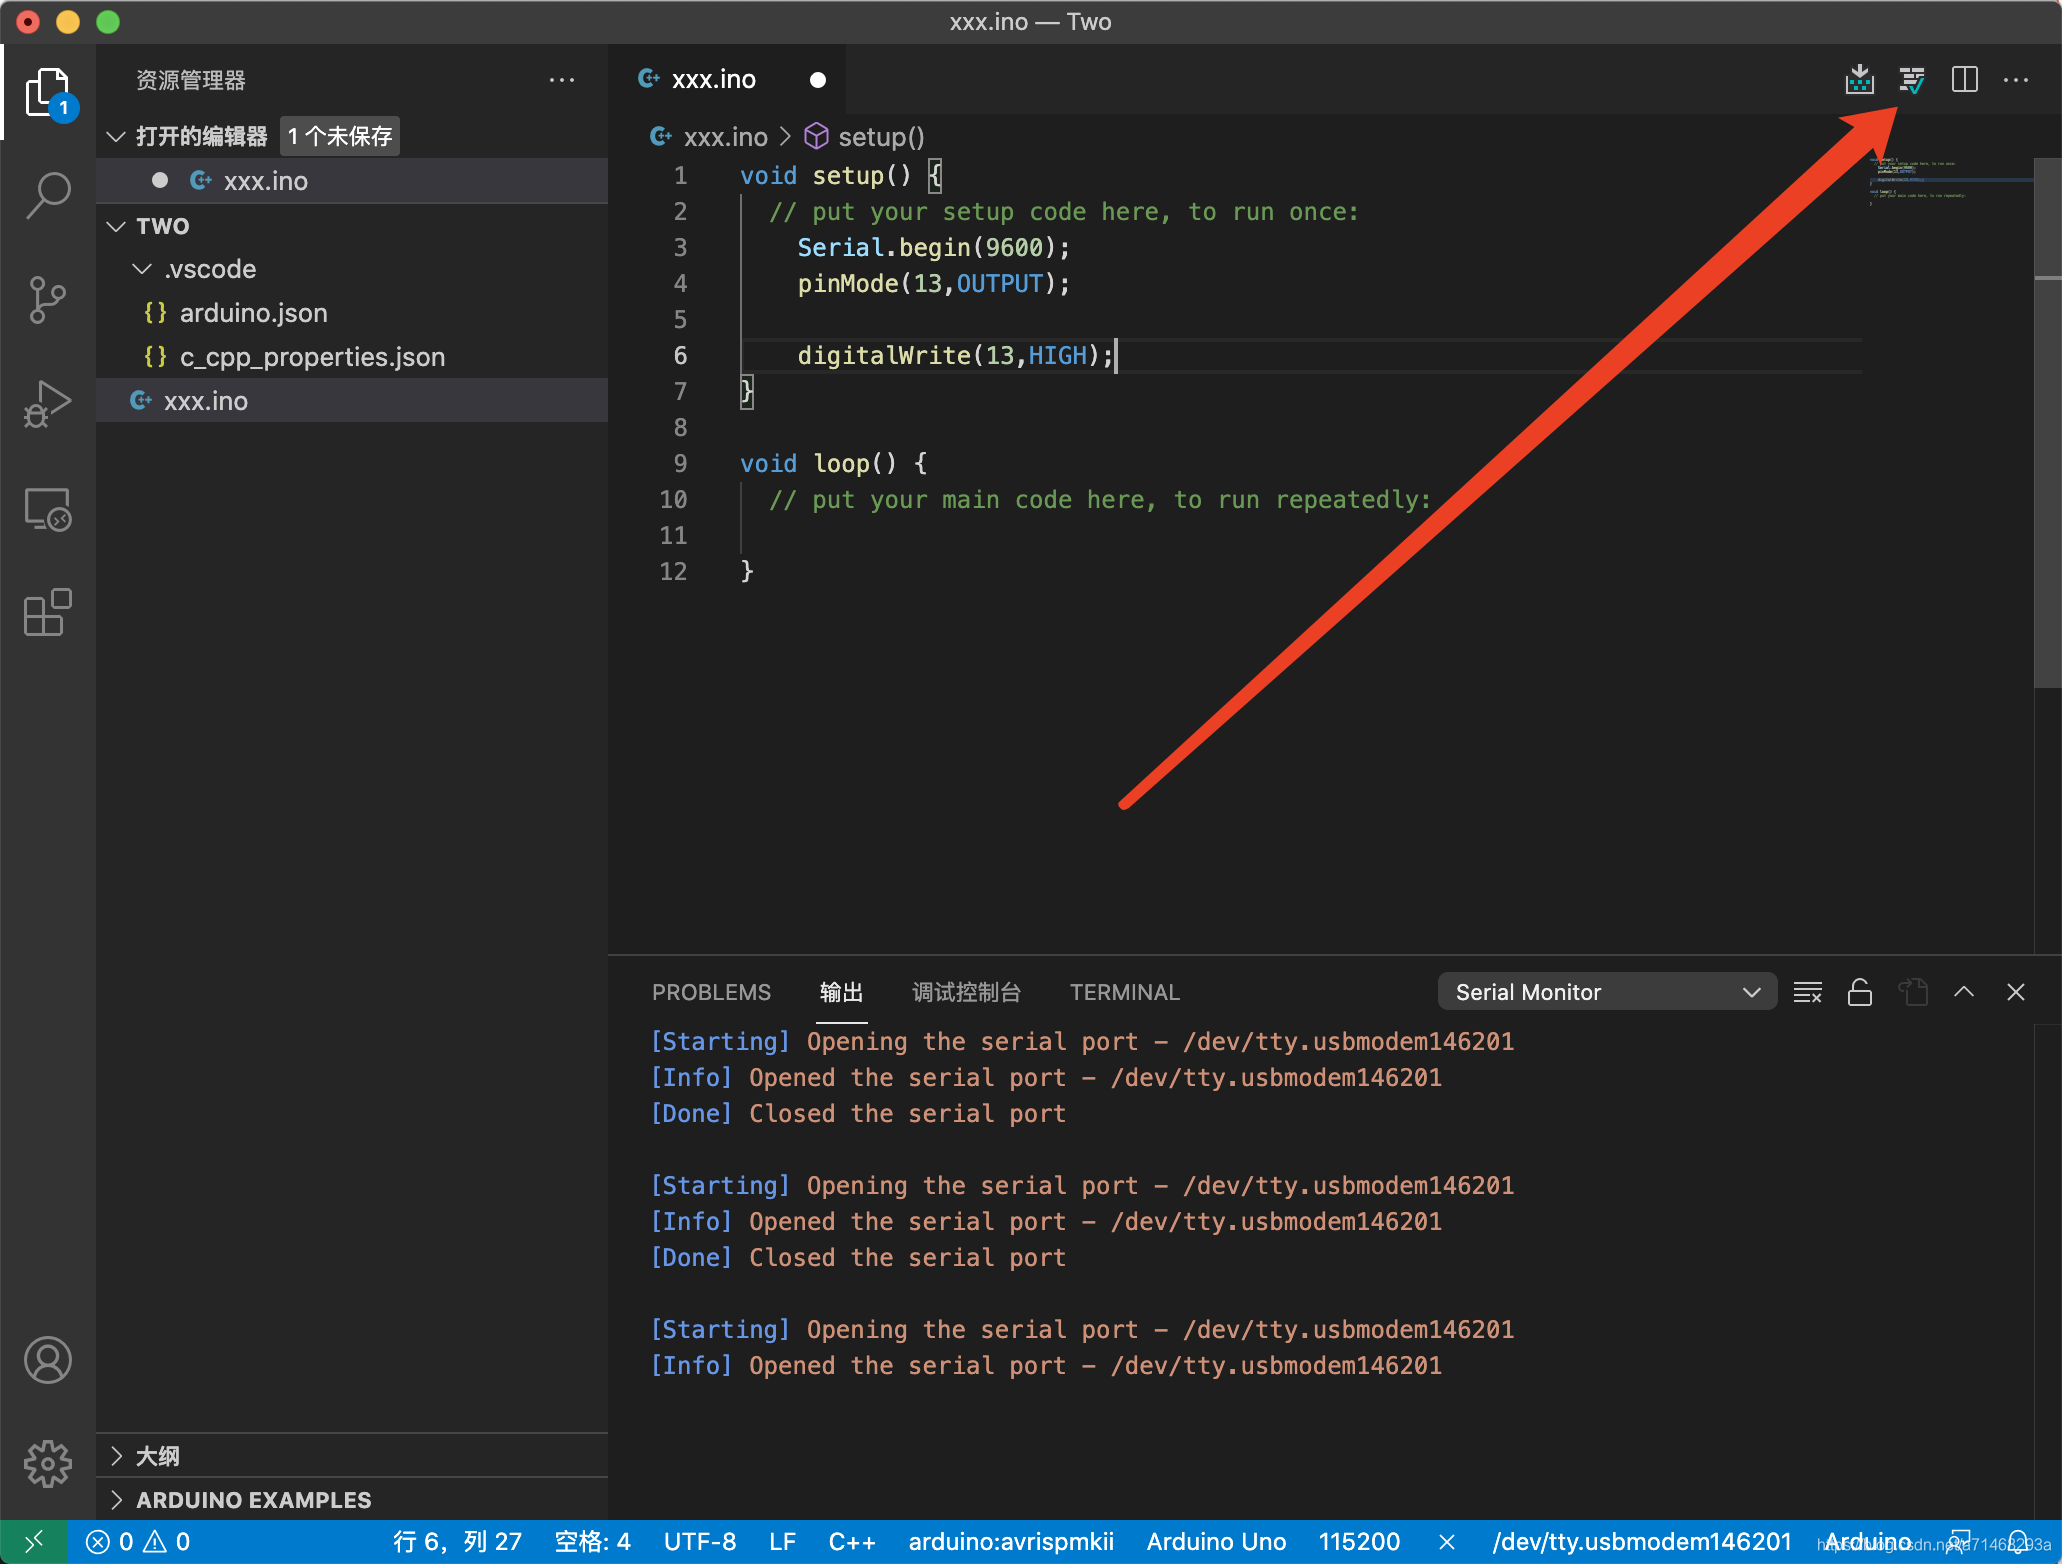The height and width of the screenshot is (1564, 2062).
Task: Maximize the bottom panel size
Action: point(1963,992)
